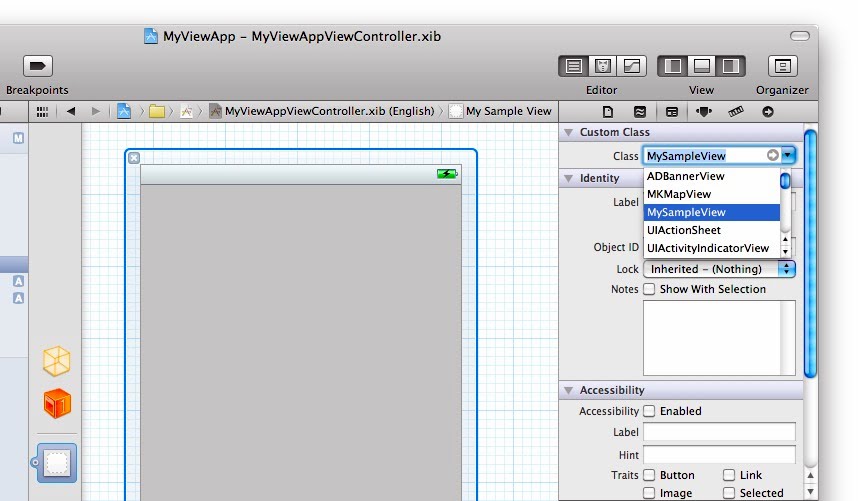858x501 pixels.
Task: Switch to the Assistant editor
Action: (603, 66)
